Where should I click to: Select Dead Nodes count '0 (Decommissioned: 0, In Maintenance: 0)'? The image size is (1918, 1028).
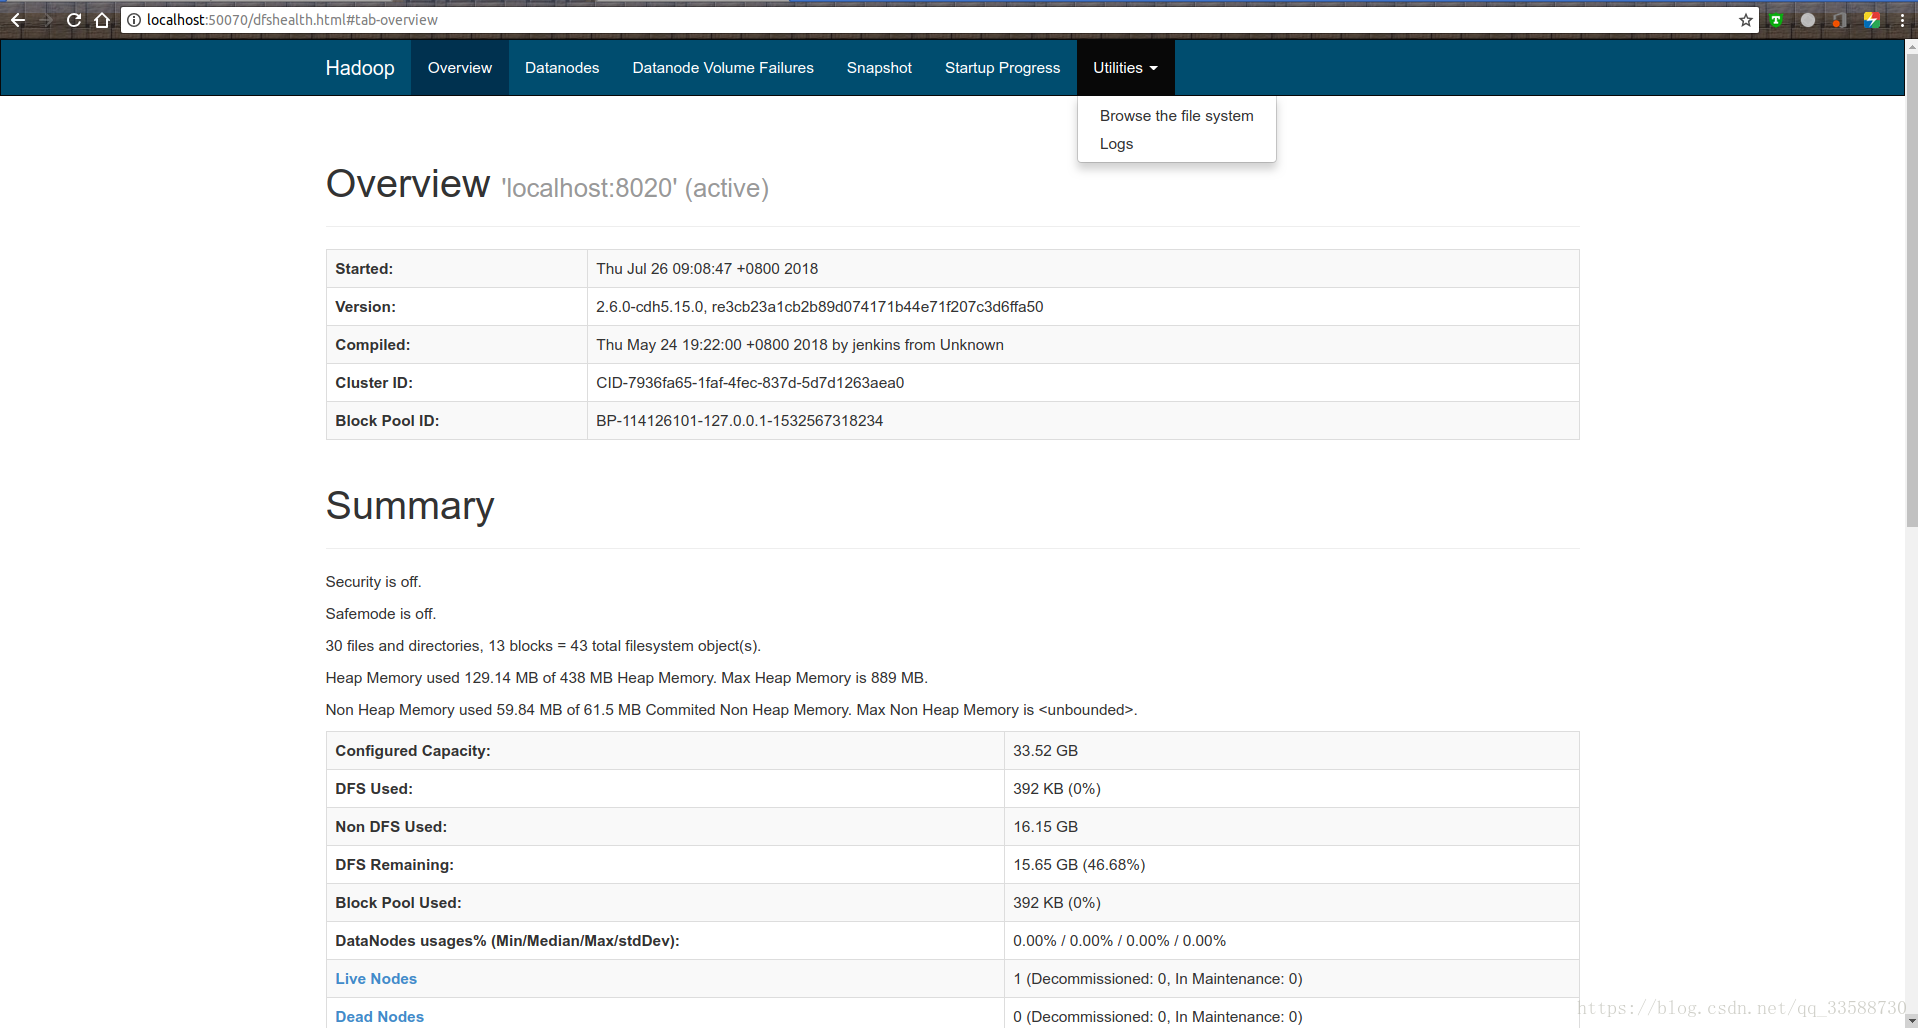[x=1157, y=1017]
